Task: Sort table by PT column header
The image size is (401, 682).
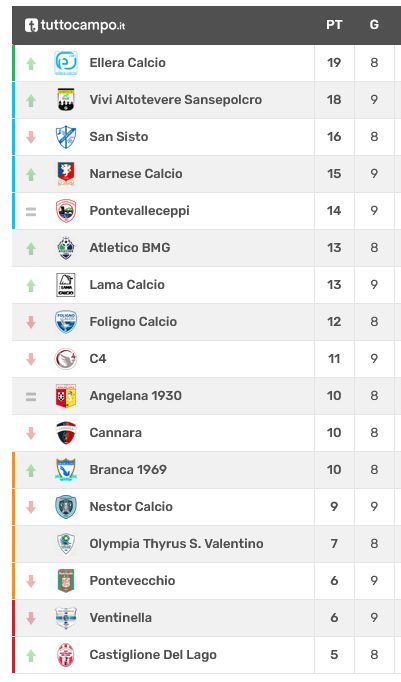Action: (334, 25)
